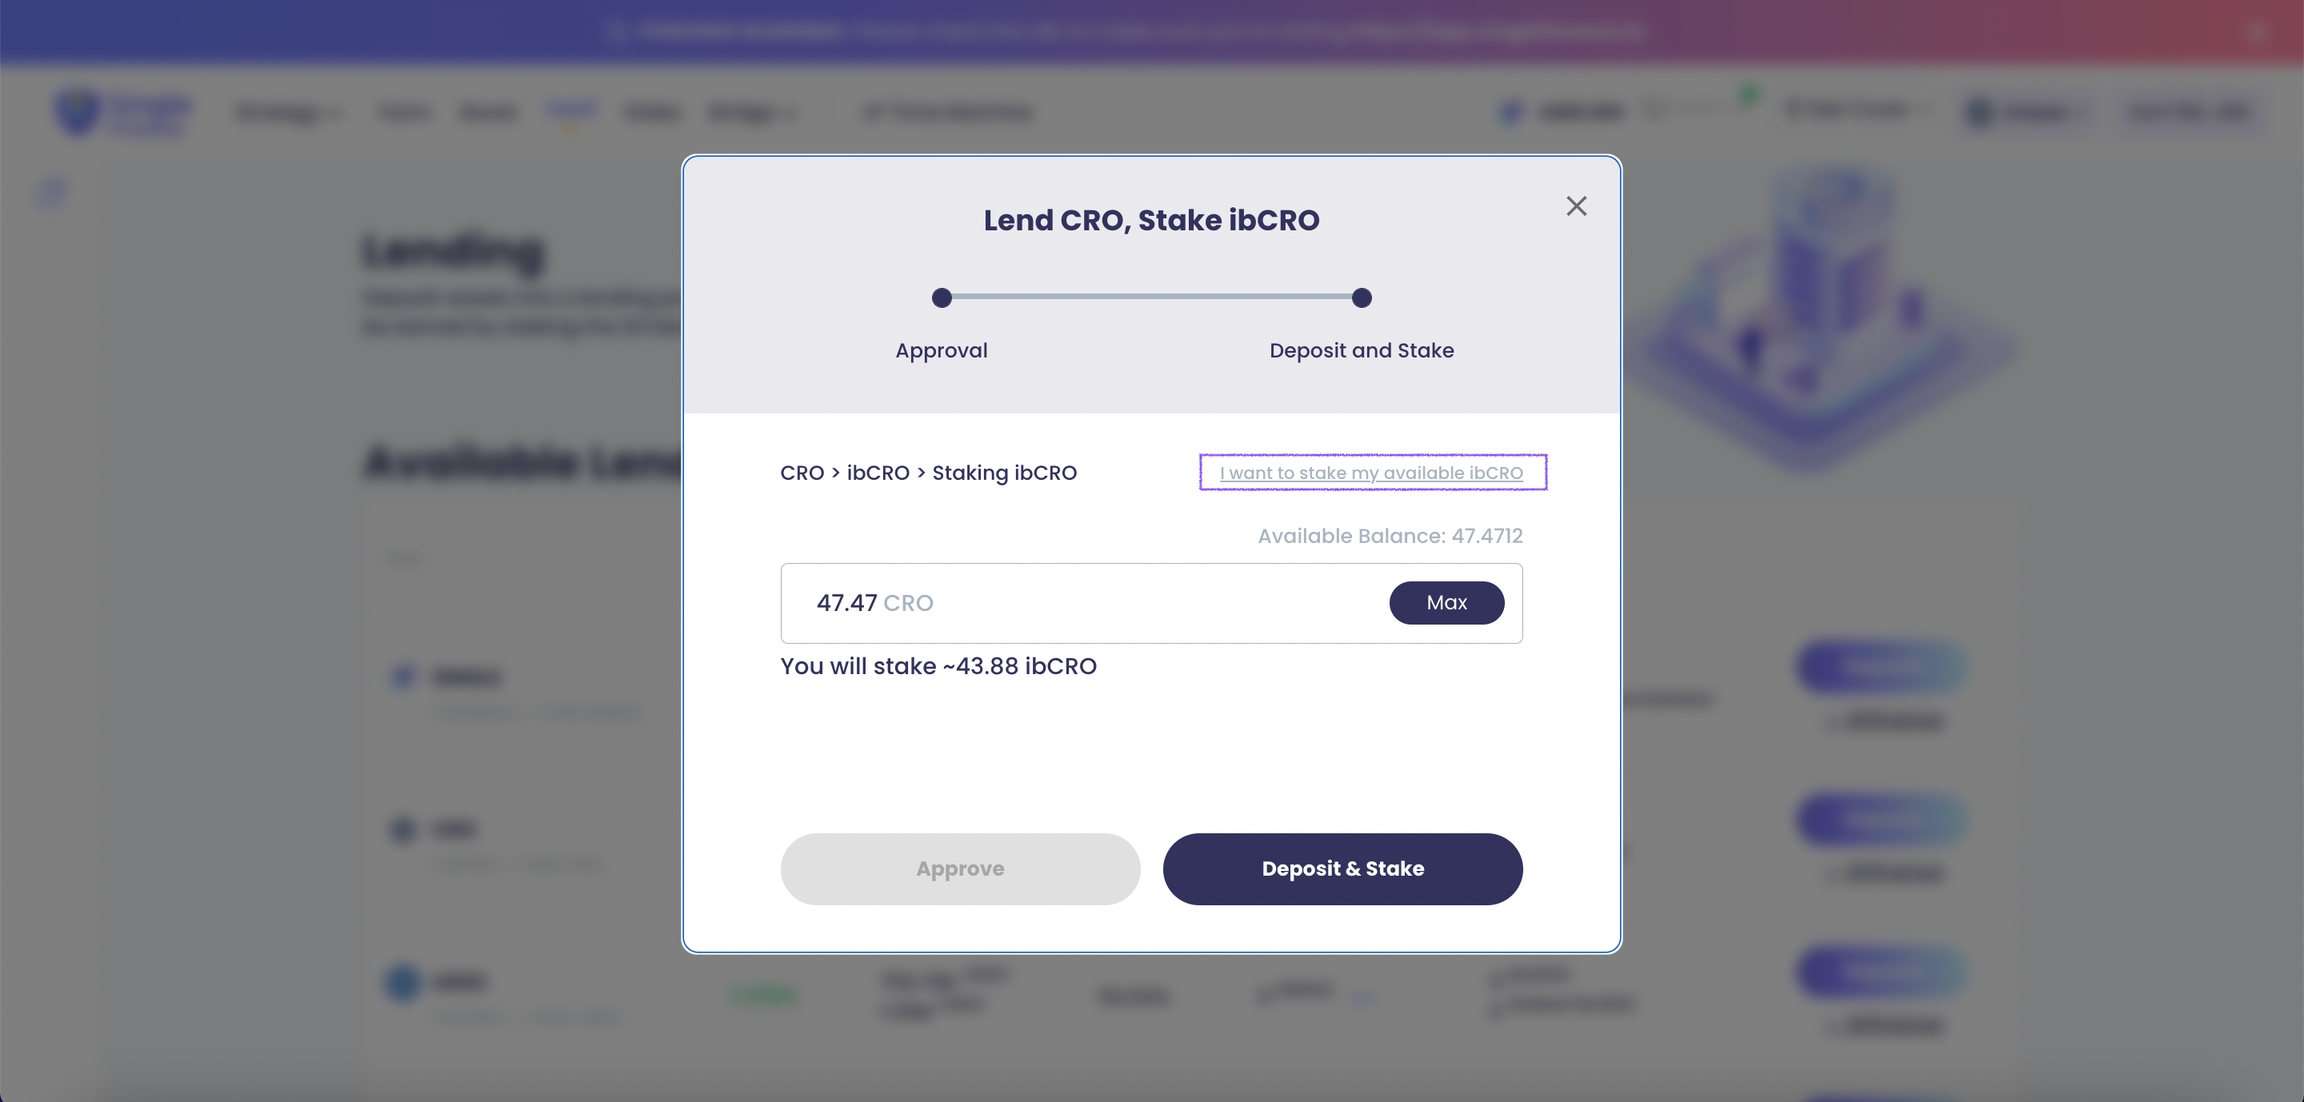Click the first row's gradient action button
2304x1102 pixels.
coord(1882,668)
